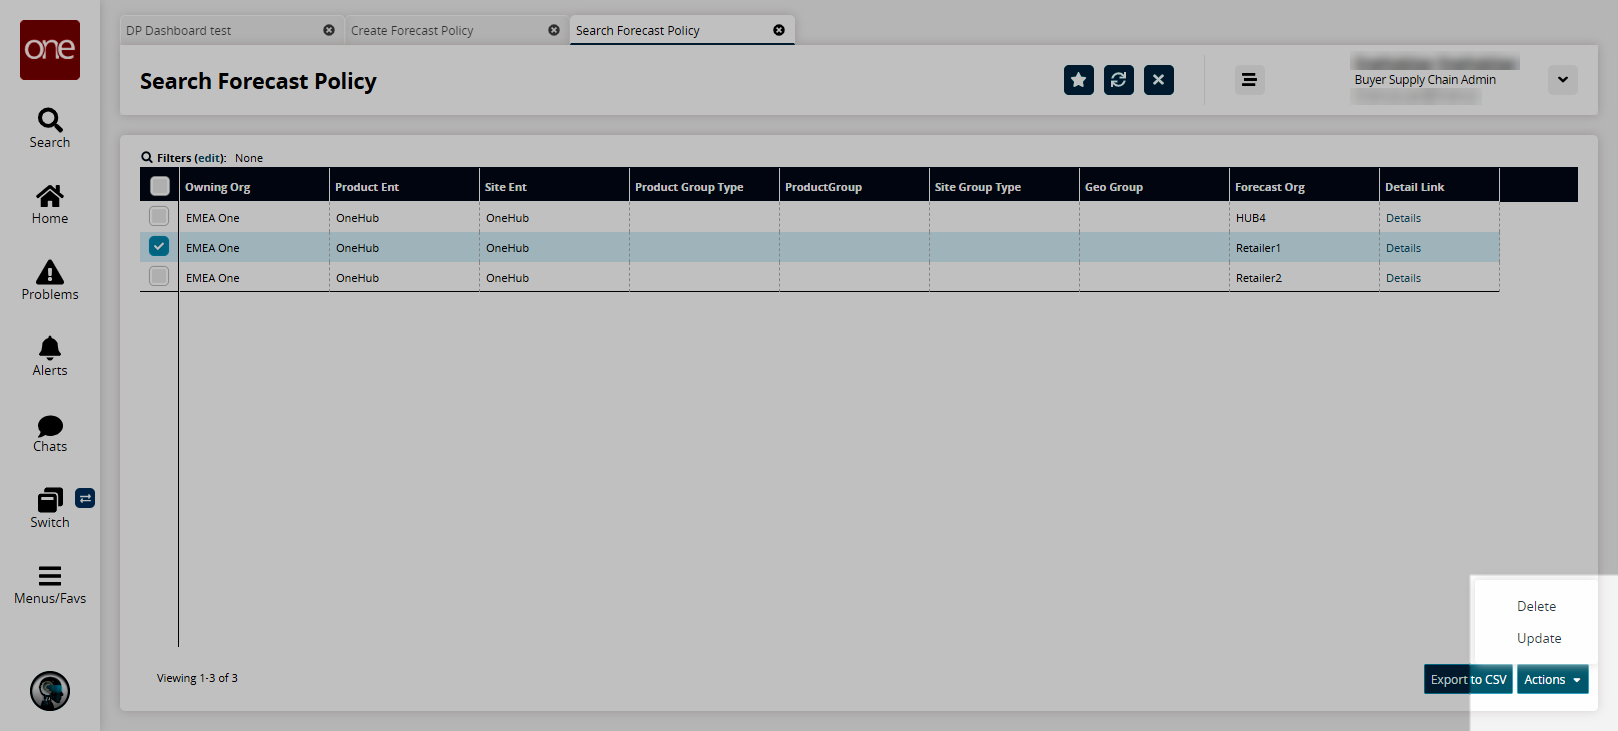Click OneHub Product Ent in Retailer2 row
The width and height of the screenshot is (1618, 731).
pos(357,278)
